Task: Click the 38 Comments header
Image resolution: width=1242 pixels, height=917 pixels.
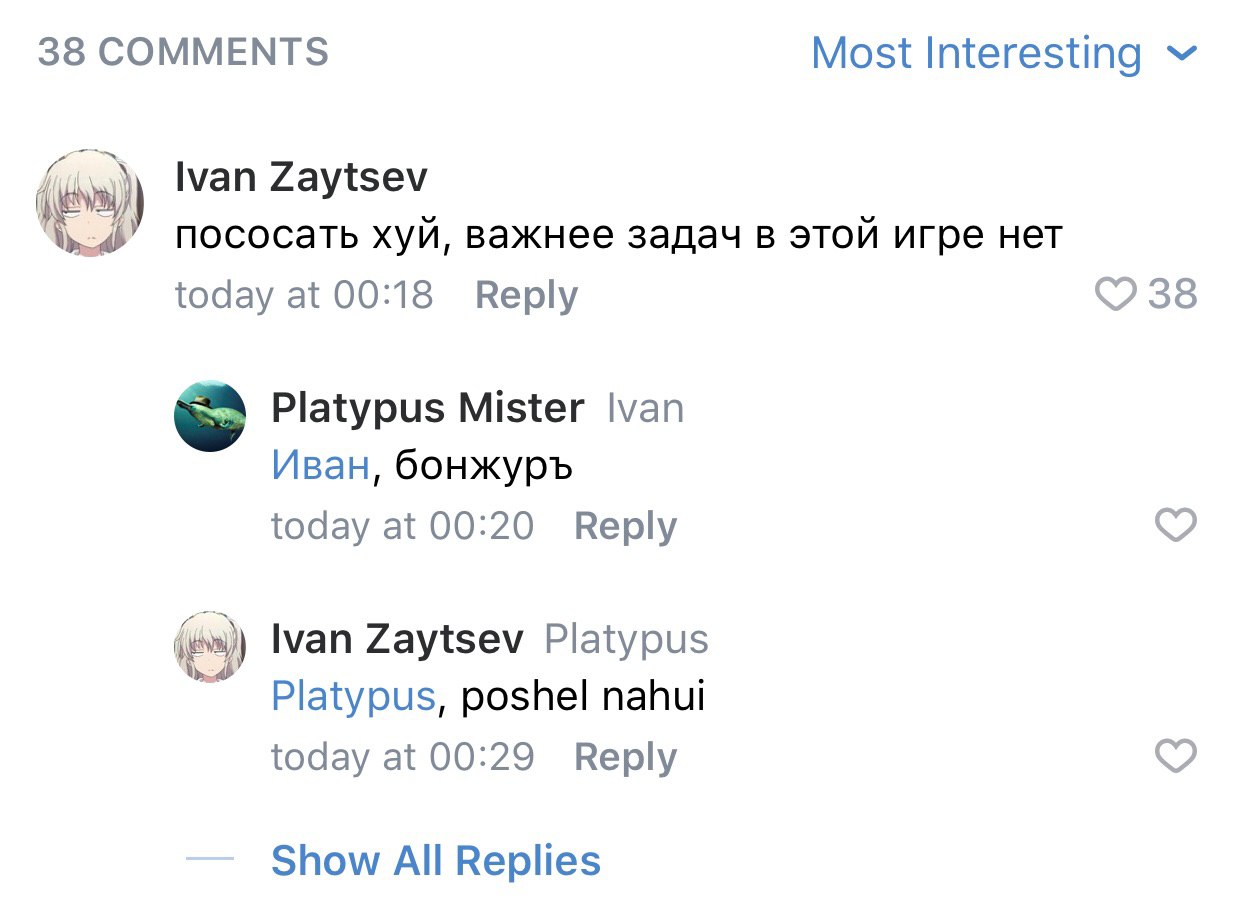Action: pyautogui.click(x=183, y=52)
